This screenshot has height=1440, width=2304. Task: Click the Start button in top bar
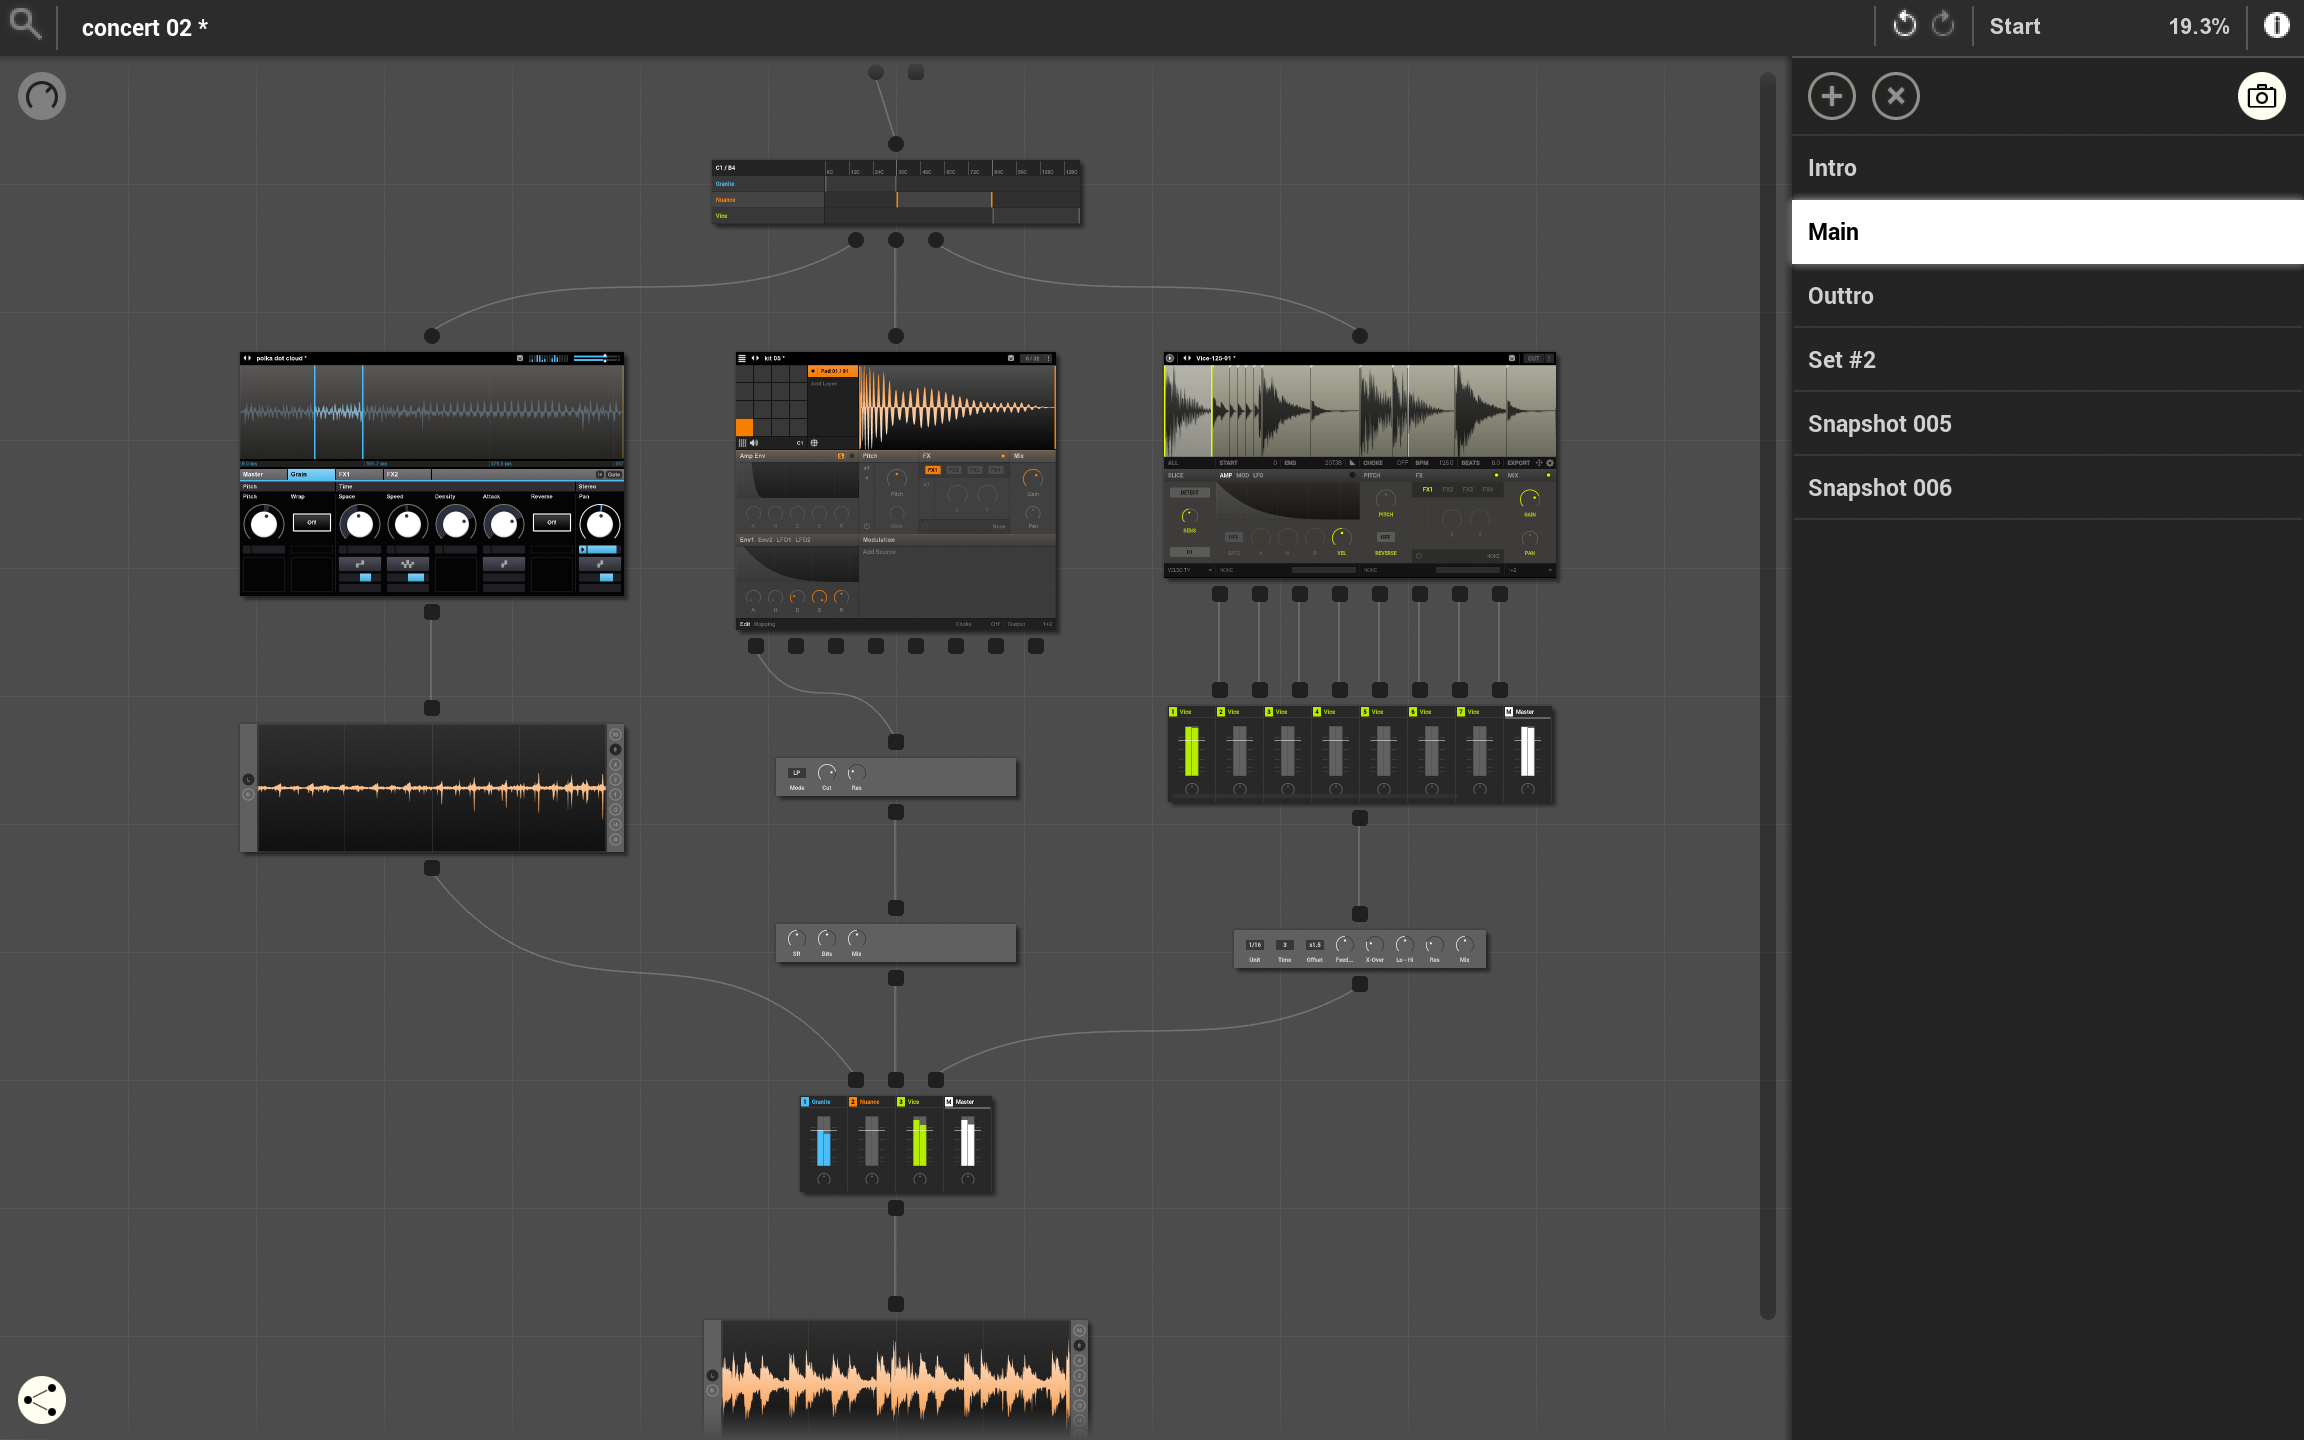[2014, 26]
